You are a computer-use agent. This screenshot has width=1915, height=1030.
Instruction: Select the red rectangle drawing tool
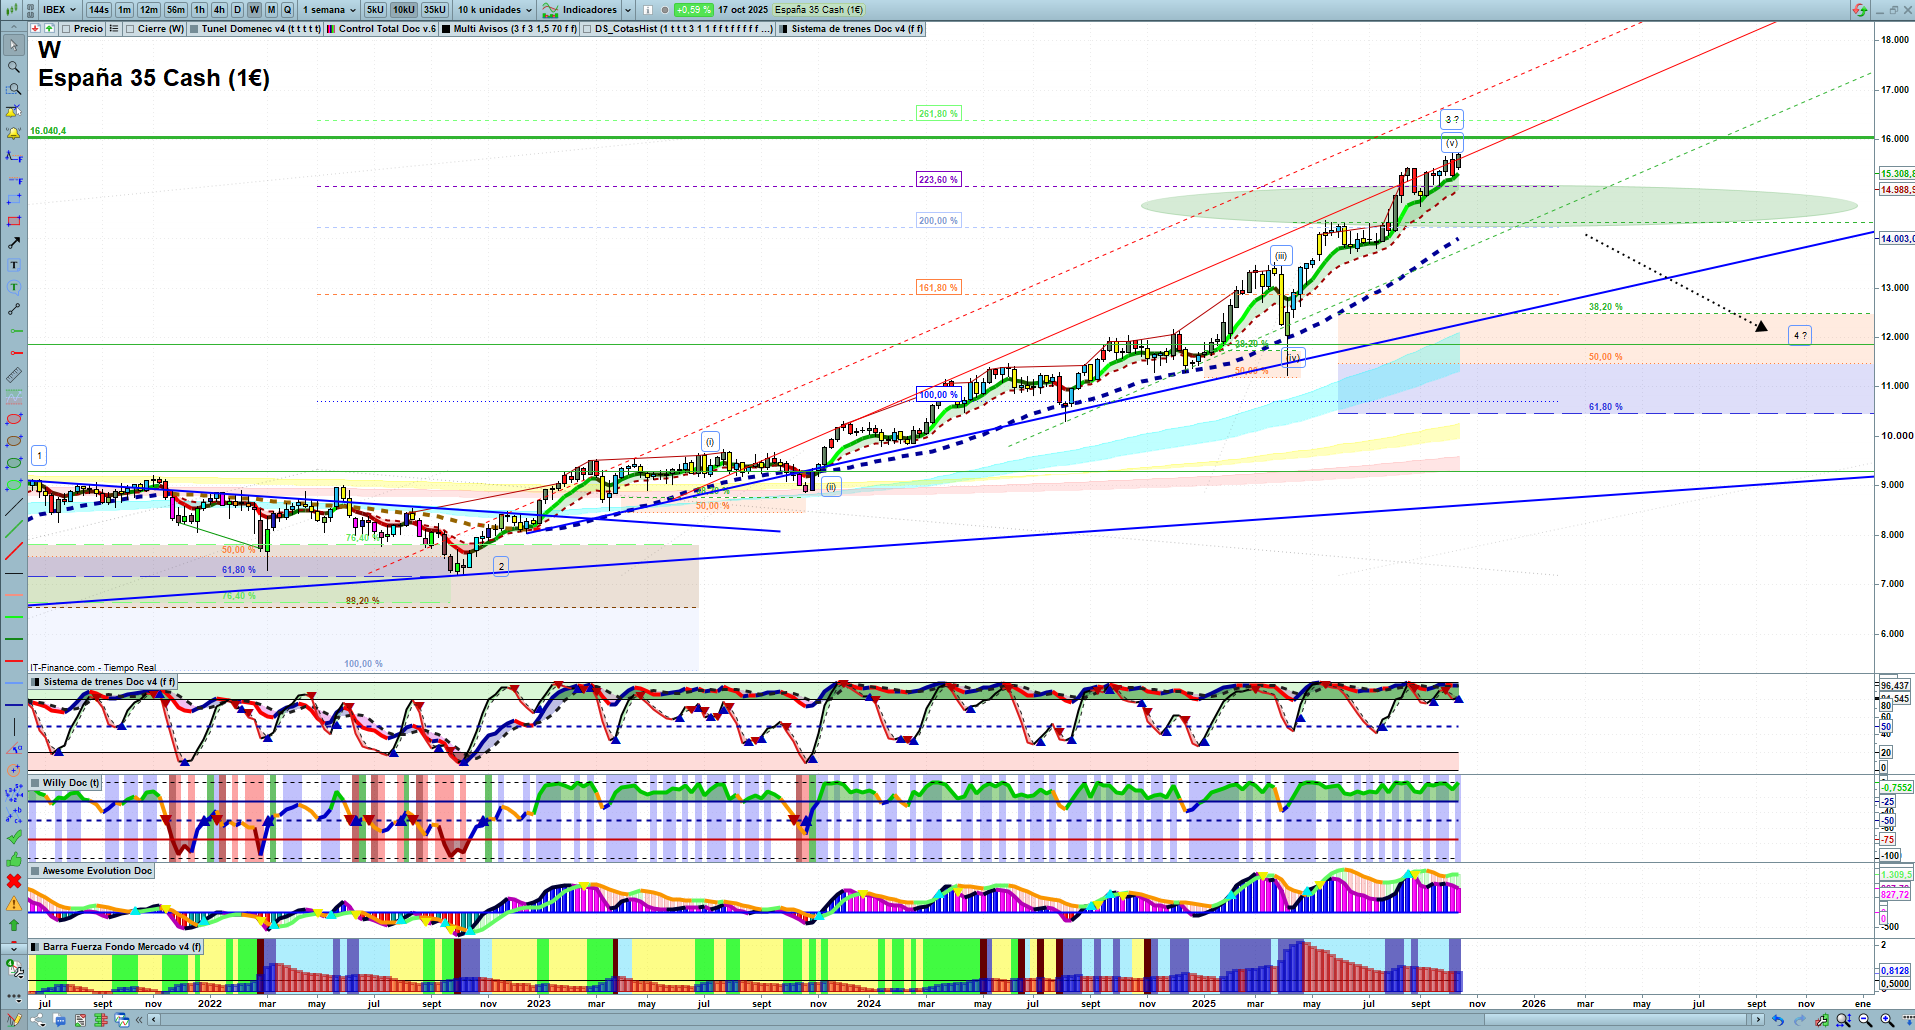14,221
